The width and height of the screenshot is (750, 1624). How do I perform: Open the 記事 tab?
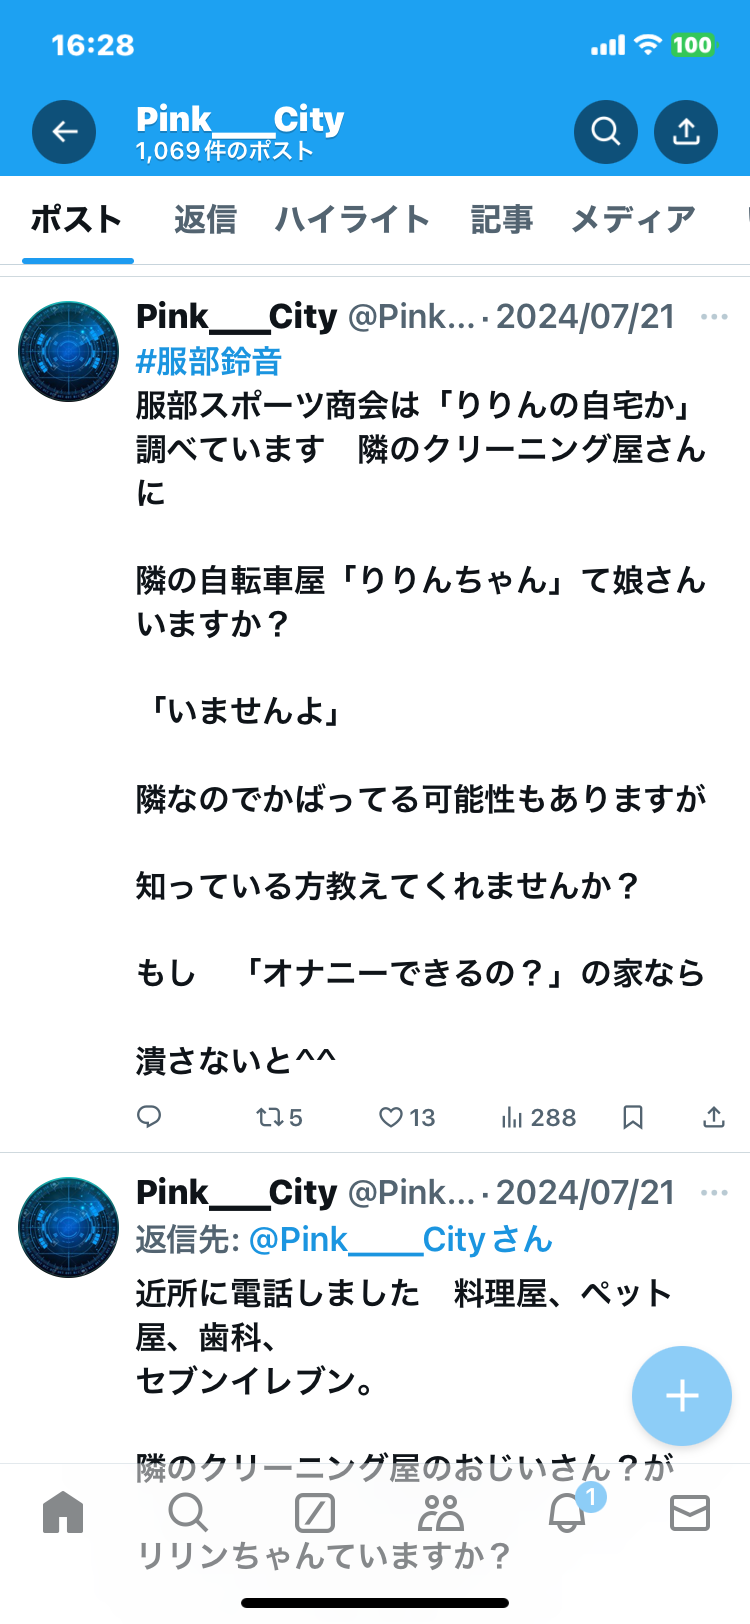point(501,219)
